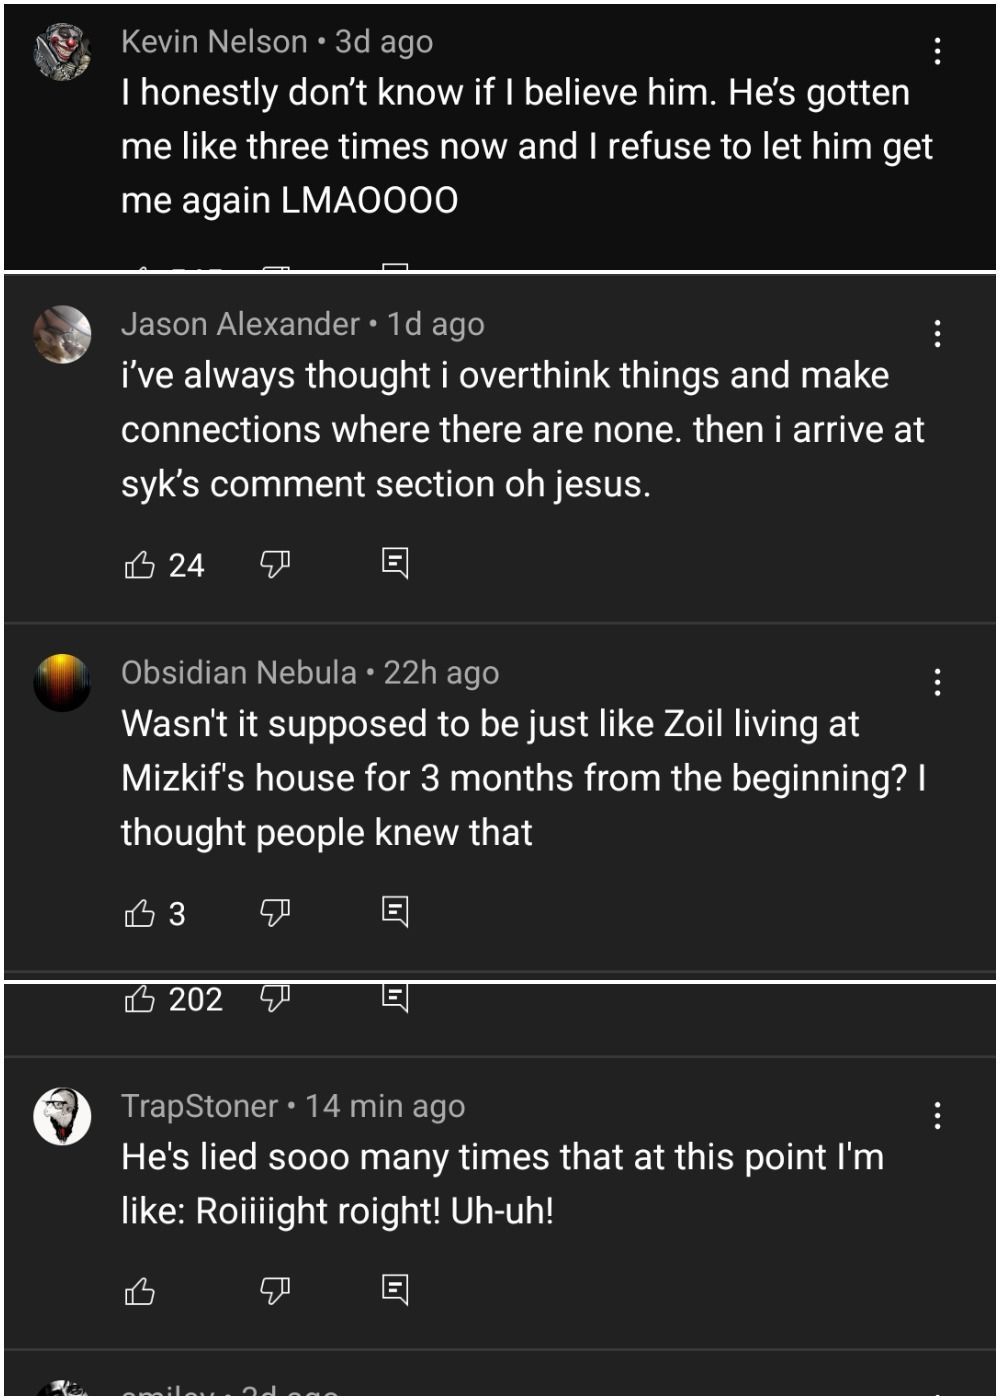Reply to Jason Alexander's comment
1000x1400 pixels.
(x=395, y=564)
